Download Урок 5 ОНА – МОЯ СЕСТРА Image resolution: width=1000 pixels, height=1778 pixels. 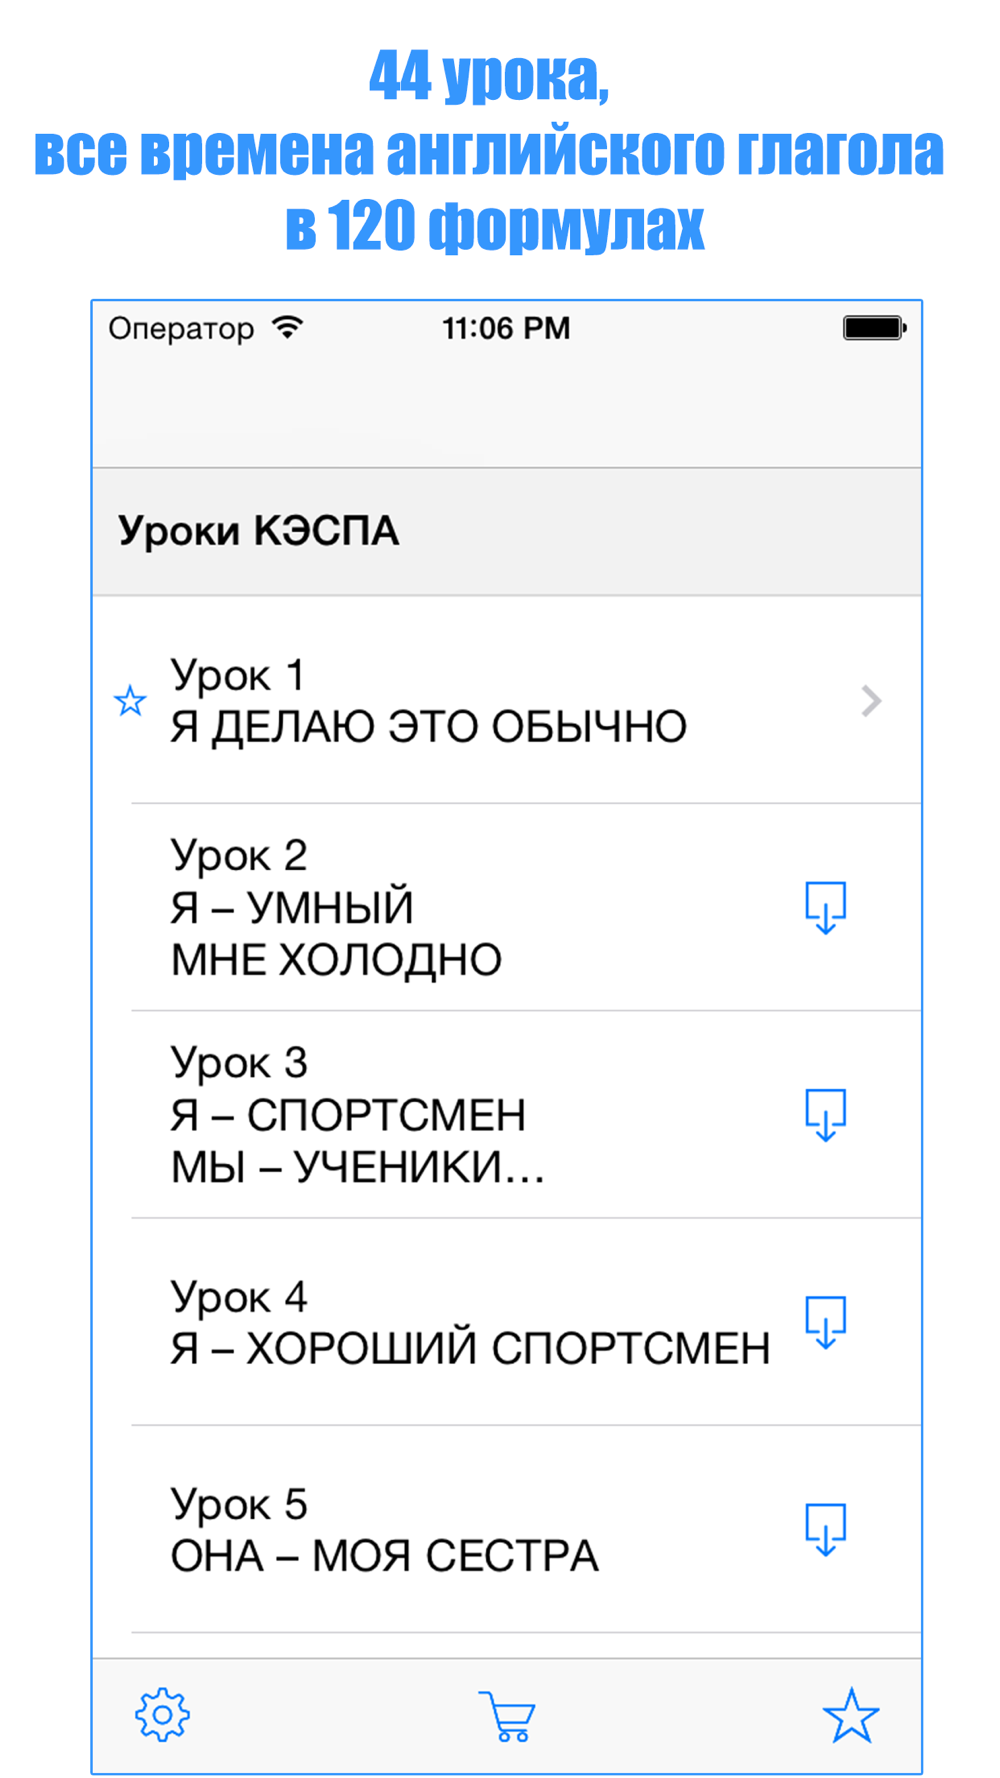tap(826, 1529)
